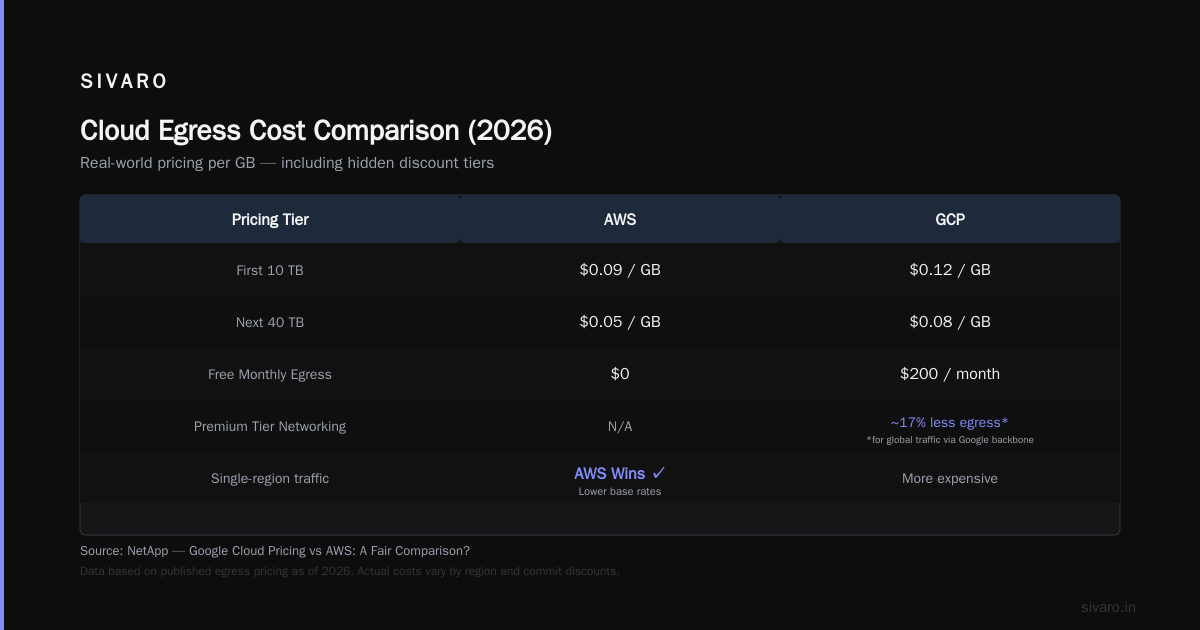
Task: Click the 'More expensive' GCP cell
Action: [x=950, y=478]
